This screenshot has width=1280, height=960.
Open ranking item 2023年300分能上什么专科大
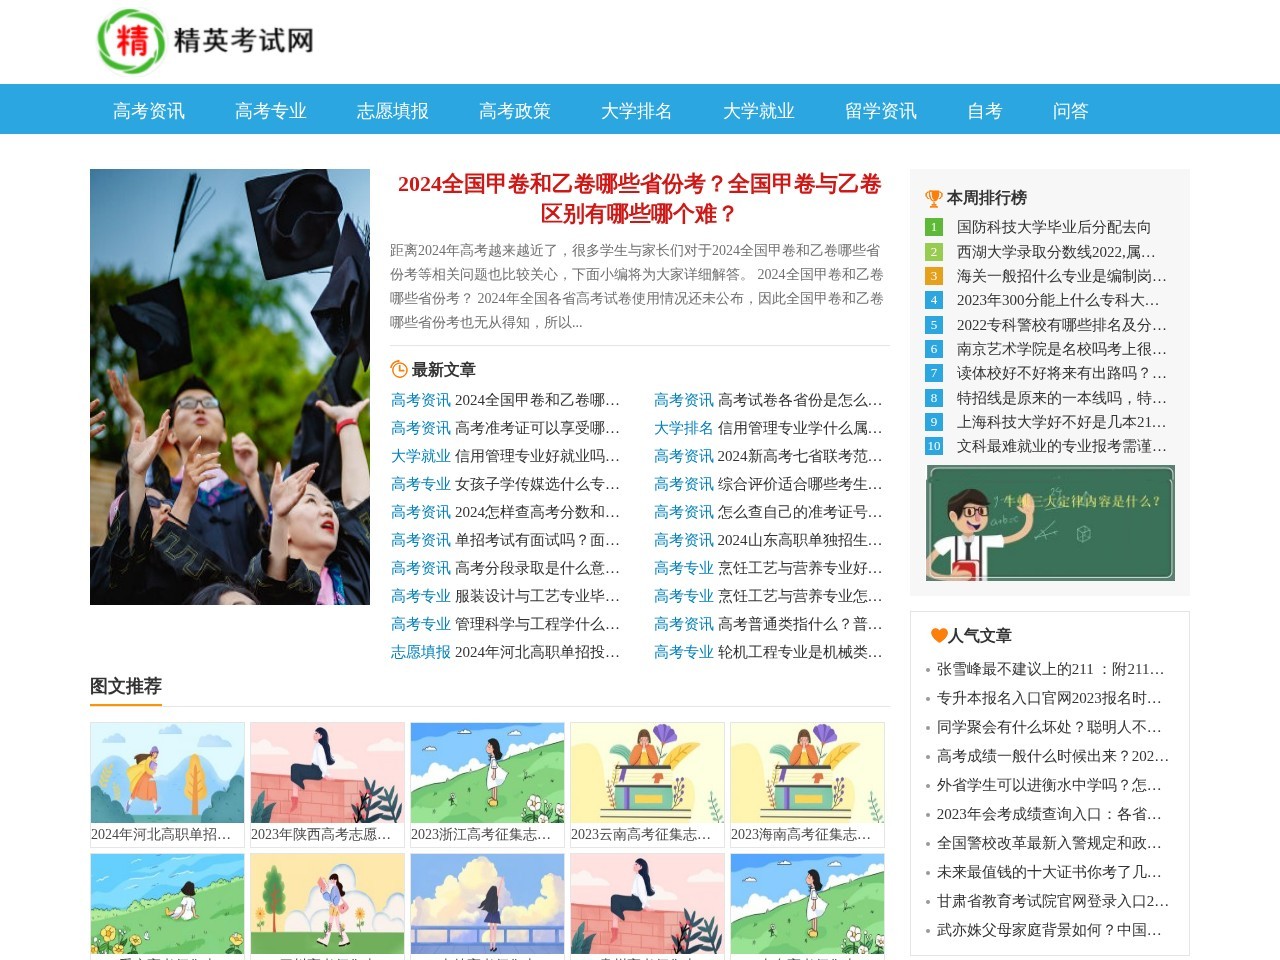(x=1058, y=300)
